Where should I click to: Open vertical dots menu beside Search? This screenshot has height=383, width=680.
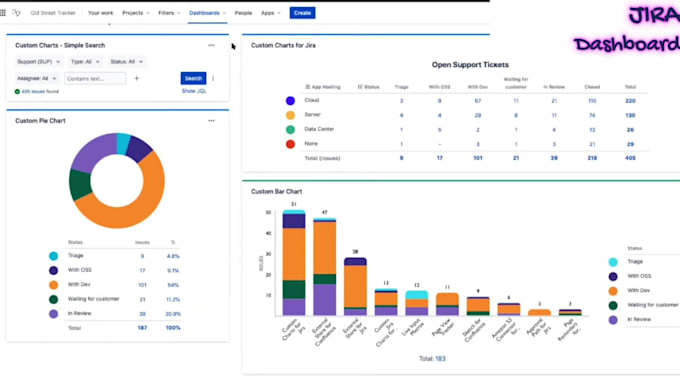click(x=213, y=79)
